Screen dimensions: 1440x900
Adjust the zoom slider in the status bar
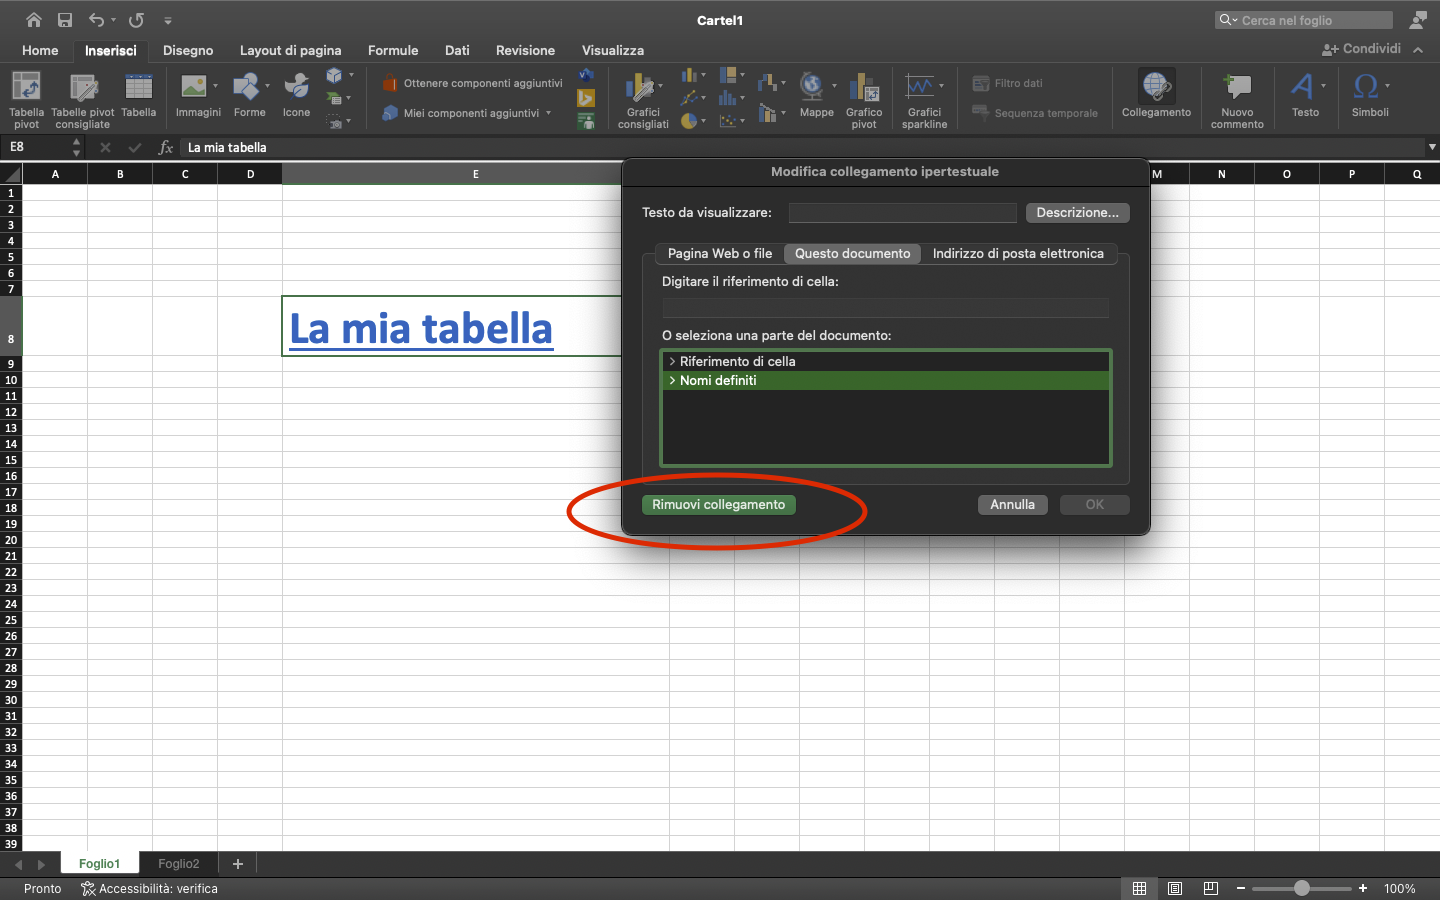1302,887
